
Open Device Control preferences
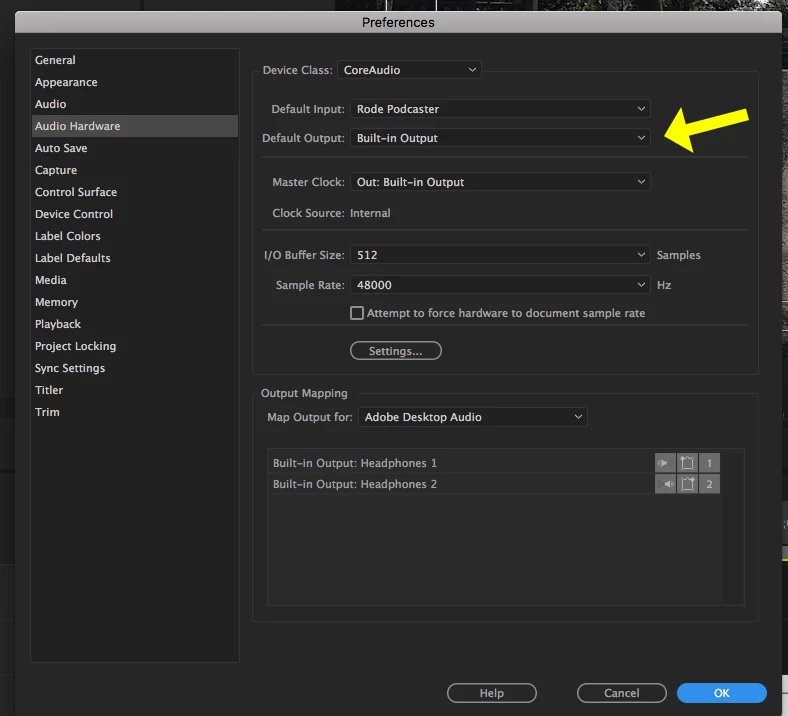pos(135,214)
